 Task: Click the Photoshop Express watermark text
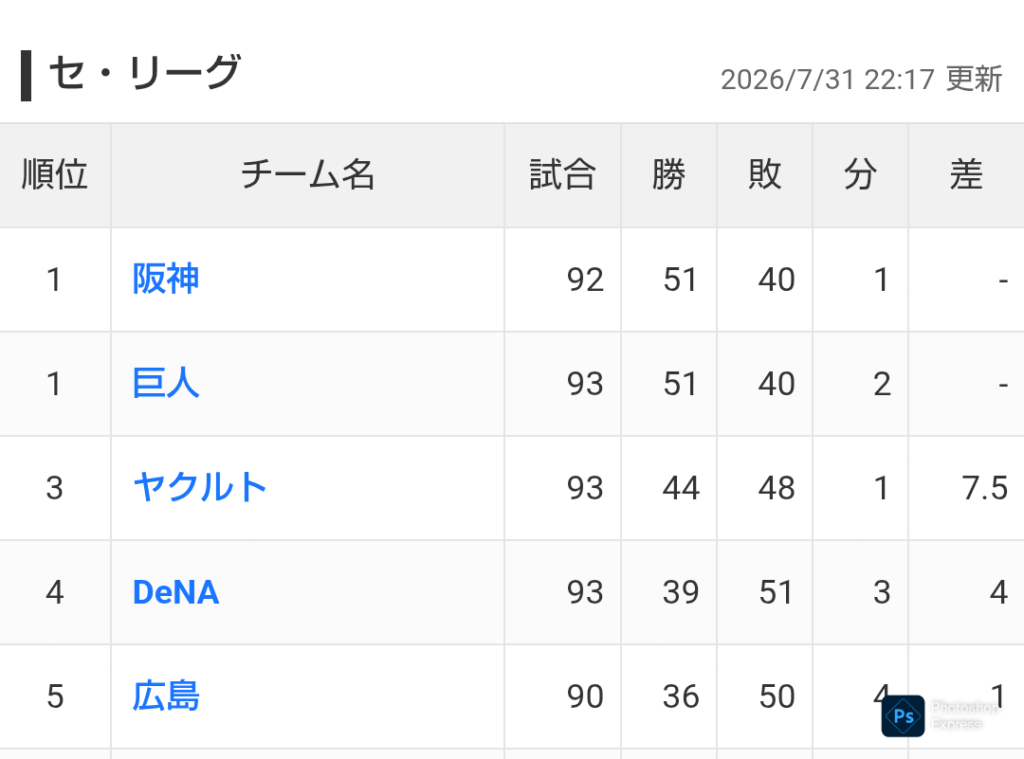(x=965, y=716)
